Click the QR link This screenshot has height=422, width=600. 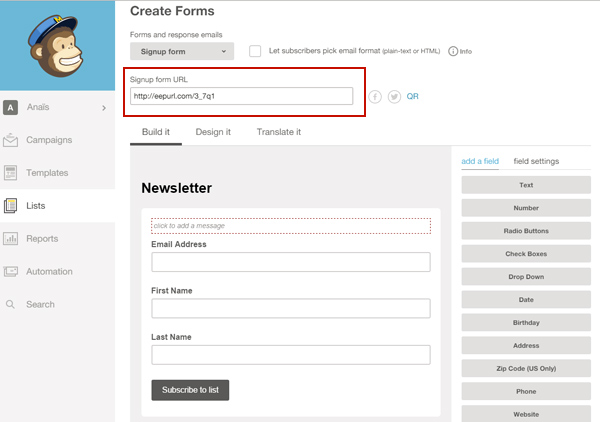[x=413, y=97]
